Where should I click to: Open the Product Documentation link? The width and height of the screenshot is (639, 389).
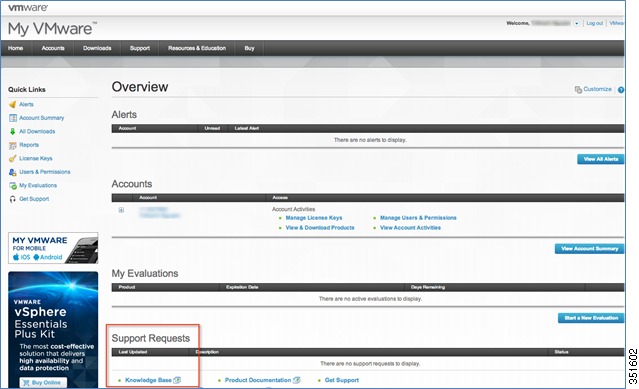point(258,380)
